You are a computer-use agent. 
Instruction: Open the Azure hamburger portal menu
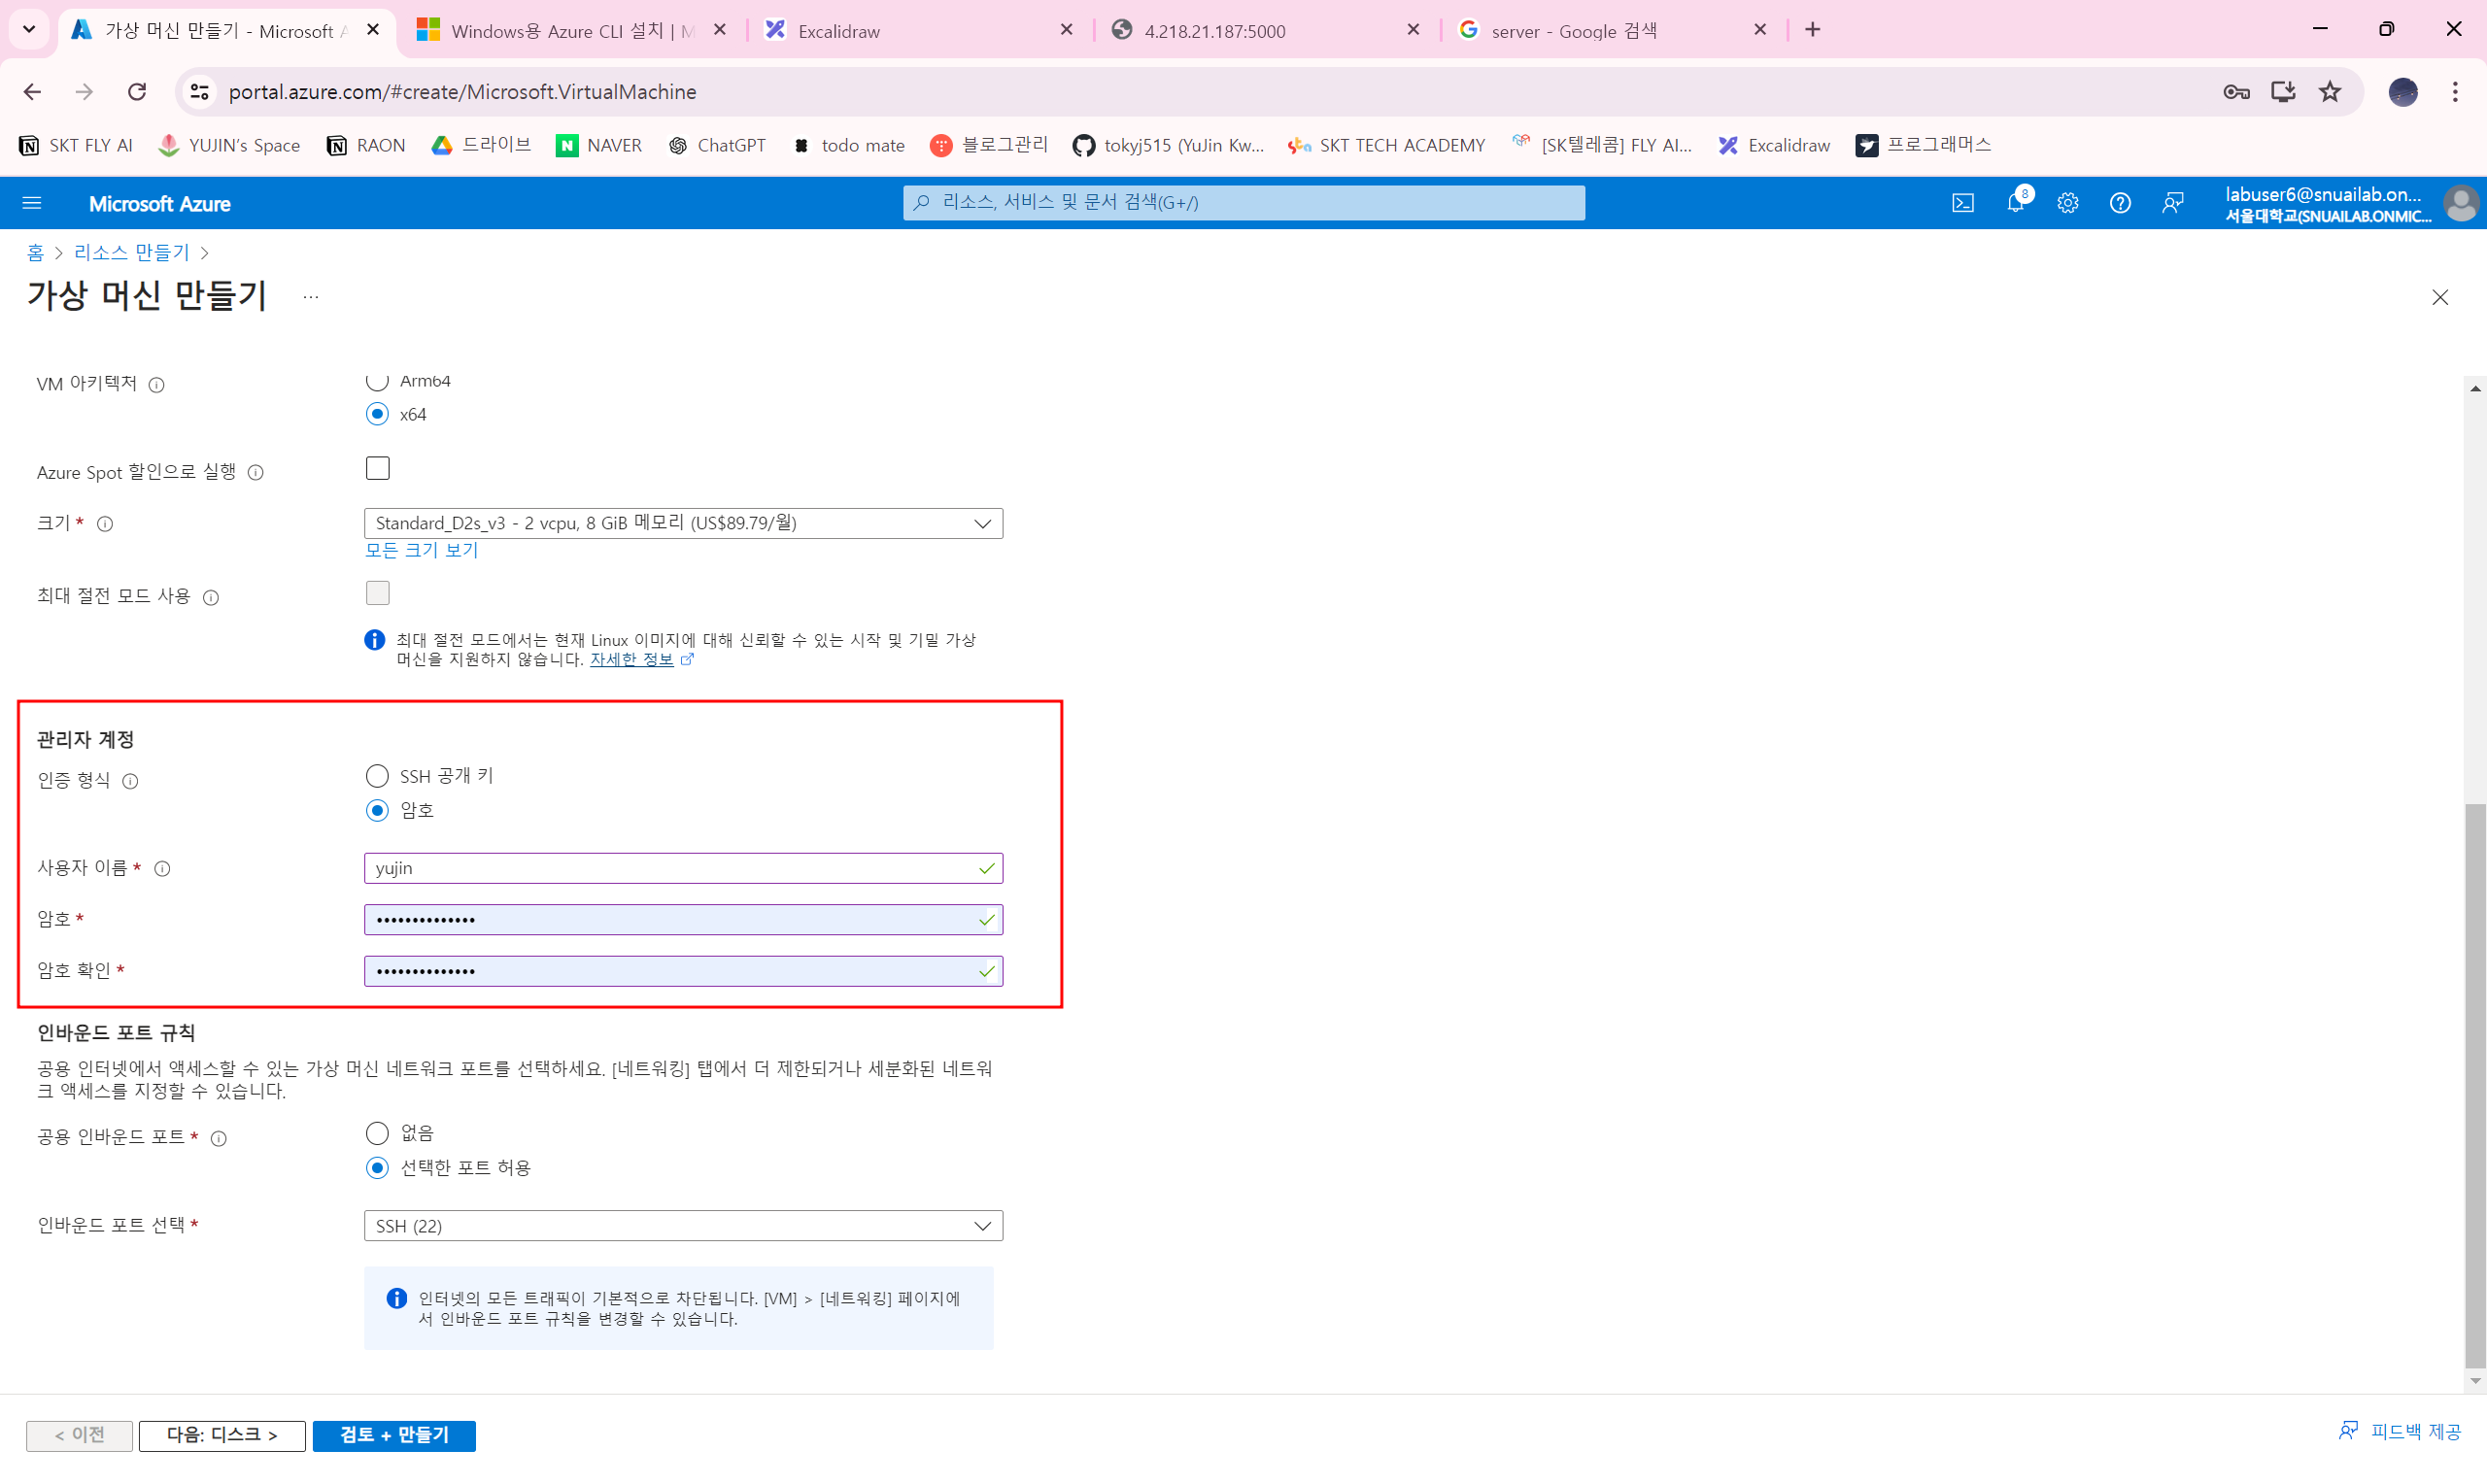(32, 203)
